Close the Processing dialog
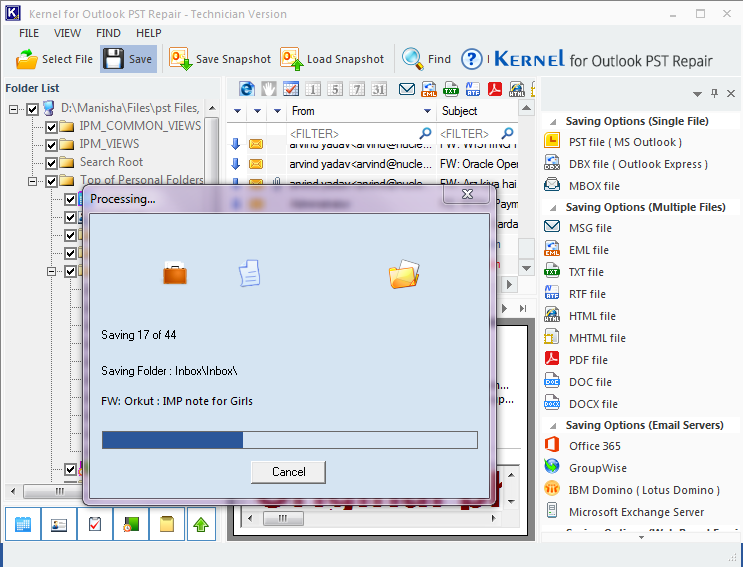The height and width of the screenshot is (567, 743). [467, 194]
